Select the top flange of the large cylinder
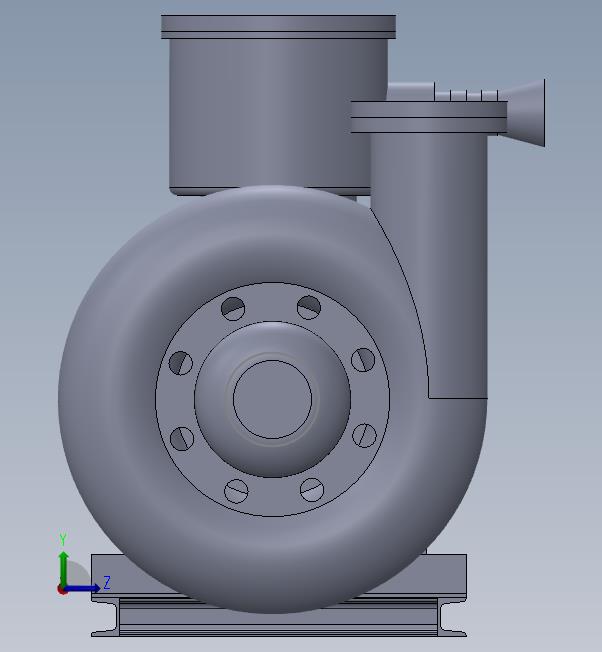 tap(278, 27)
